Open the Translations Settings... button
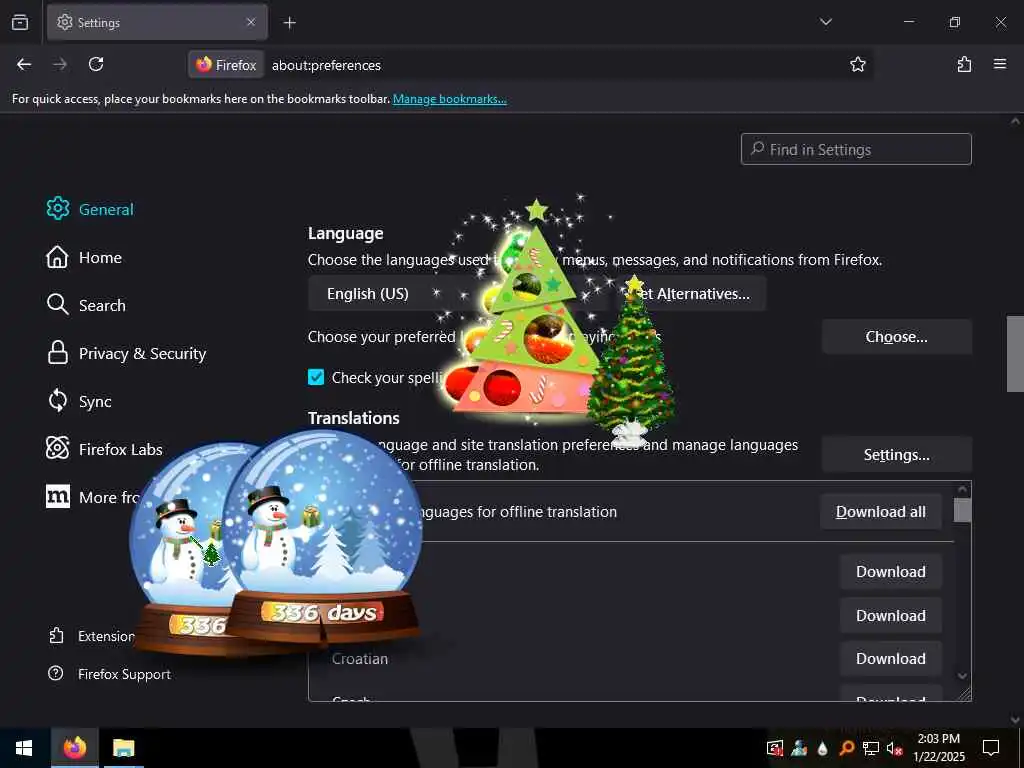1024x768 pixels. pyautogui.click(x=897, y=455)
